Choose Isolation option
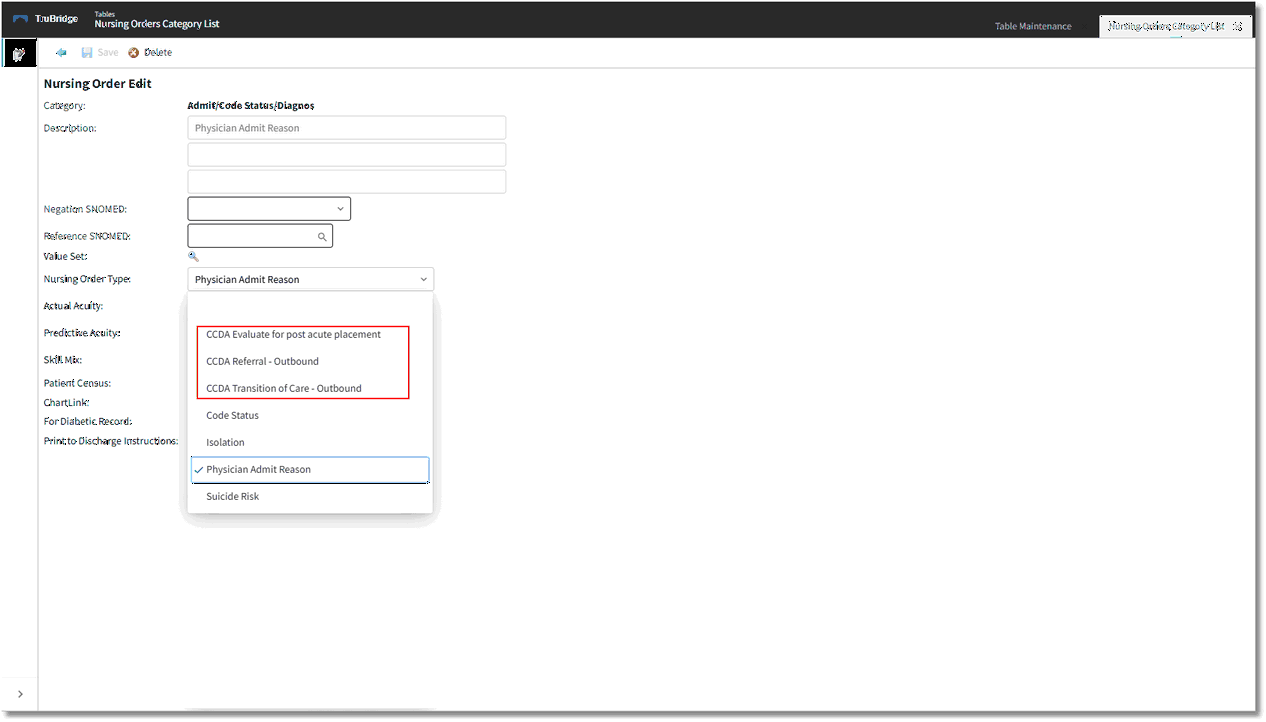 click(x=310, y=442)
